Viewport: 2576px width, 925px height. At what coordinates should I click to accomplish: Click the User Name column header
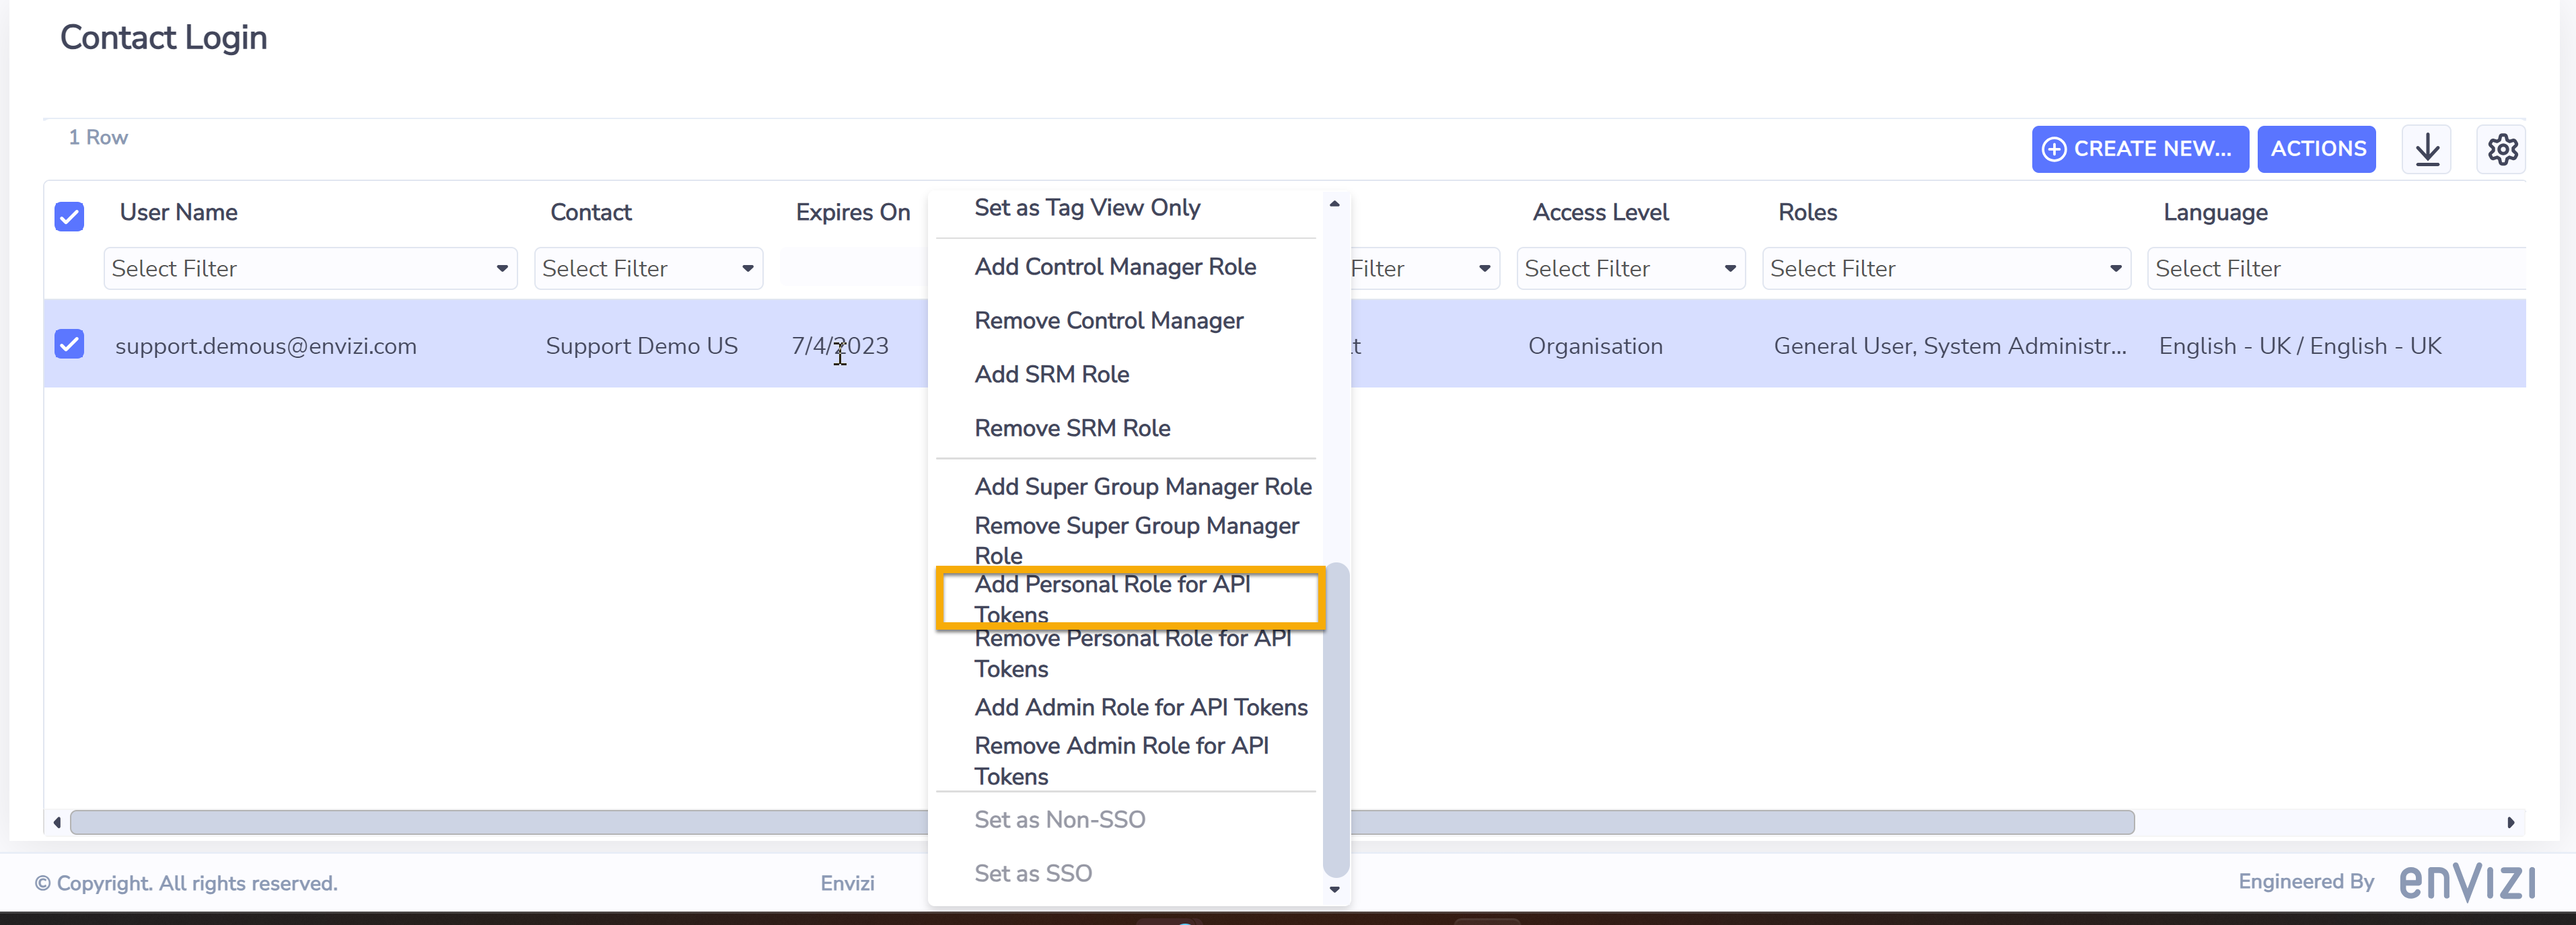click(178, 213)
